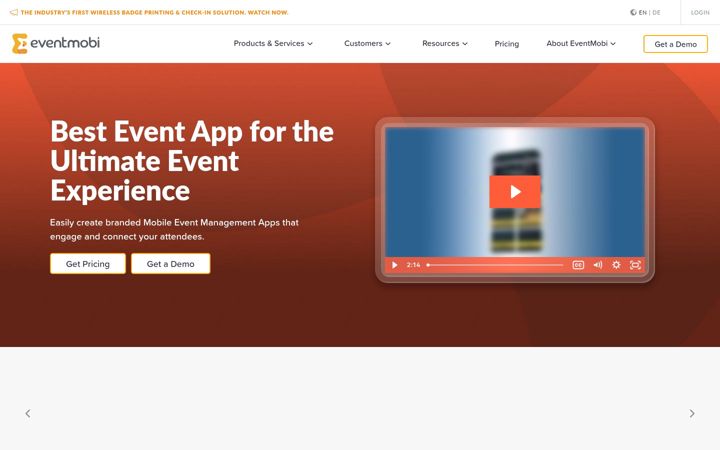Click the Get Pricing button
This screenshot has width=720, height=450.
88,264
